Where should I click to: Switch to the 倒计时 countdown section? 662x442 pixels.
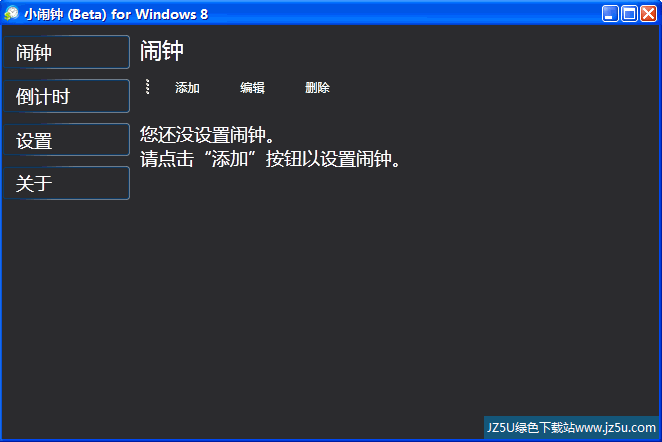tap(67, 96)
